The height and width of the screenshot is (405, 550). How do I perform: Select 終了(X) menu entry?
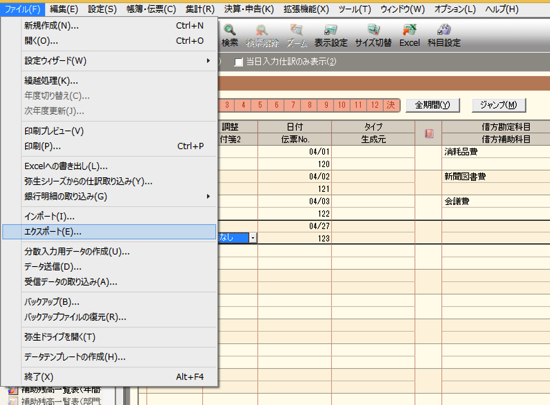(109, 377)
